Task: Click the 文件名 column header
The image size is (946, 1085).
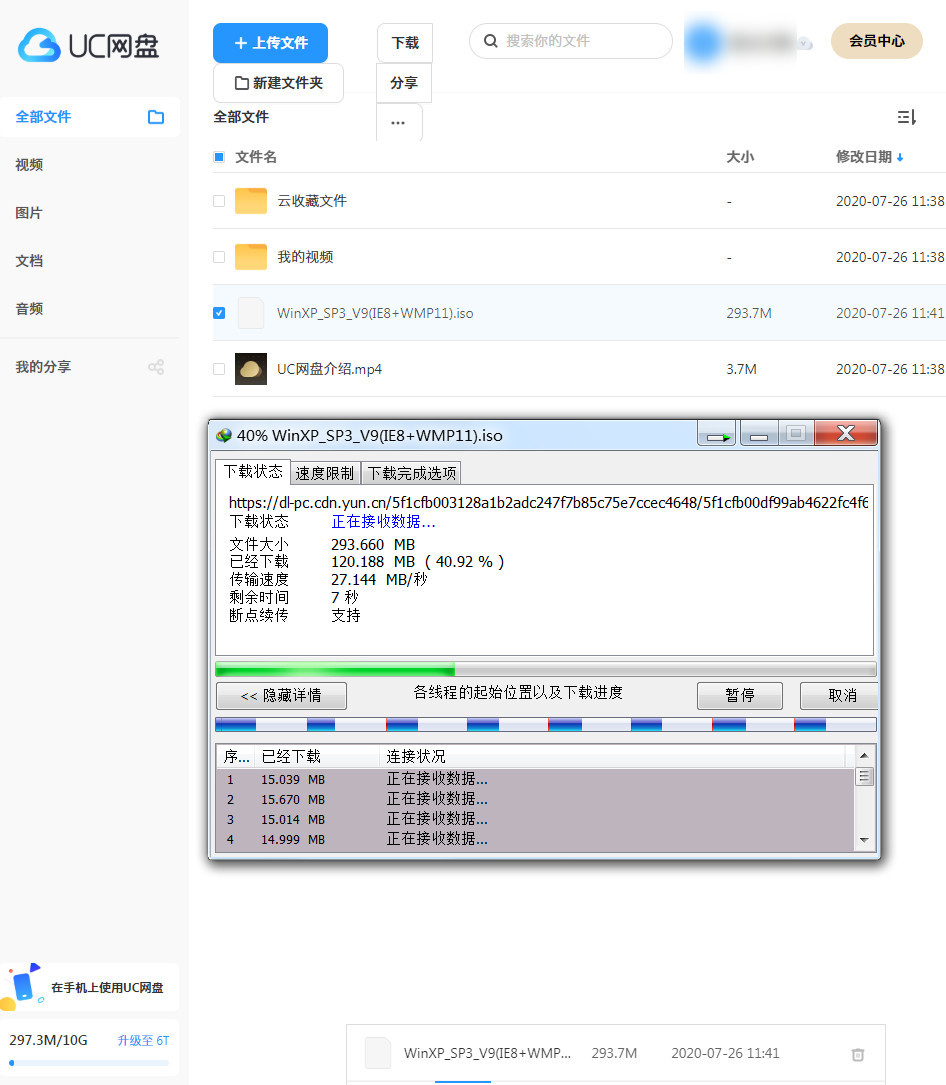Action: (x=256, y=157)
